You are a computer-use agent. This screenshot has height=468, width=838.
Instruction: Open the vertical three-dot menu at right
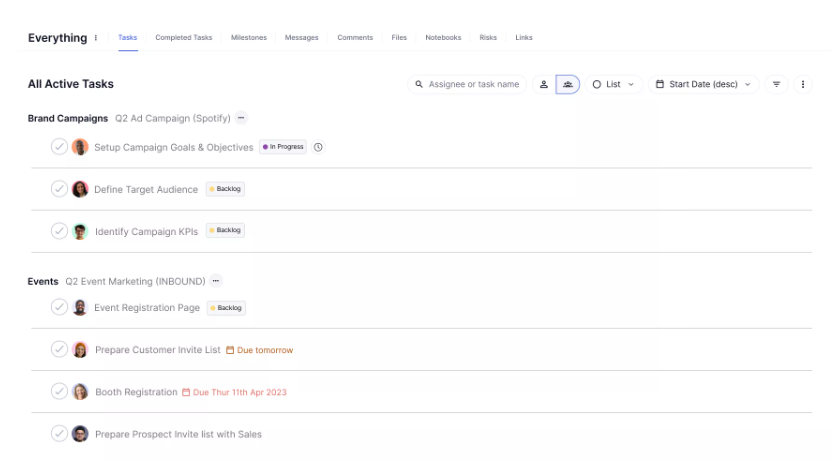[802, 85]
